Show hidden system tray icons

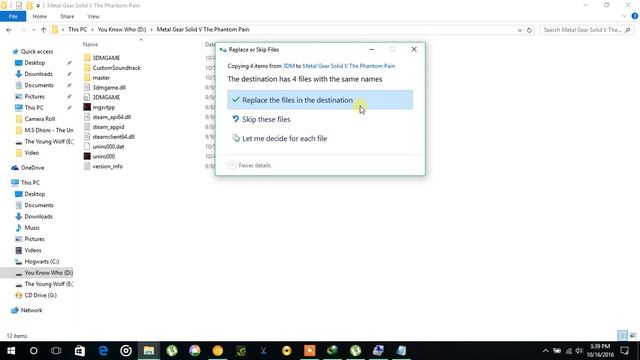[x=545, y=351]
